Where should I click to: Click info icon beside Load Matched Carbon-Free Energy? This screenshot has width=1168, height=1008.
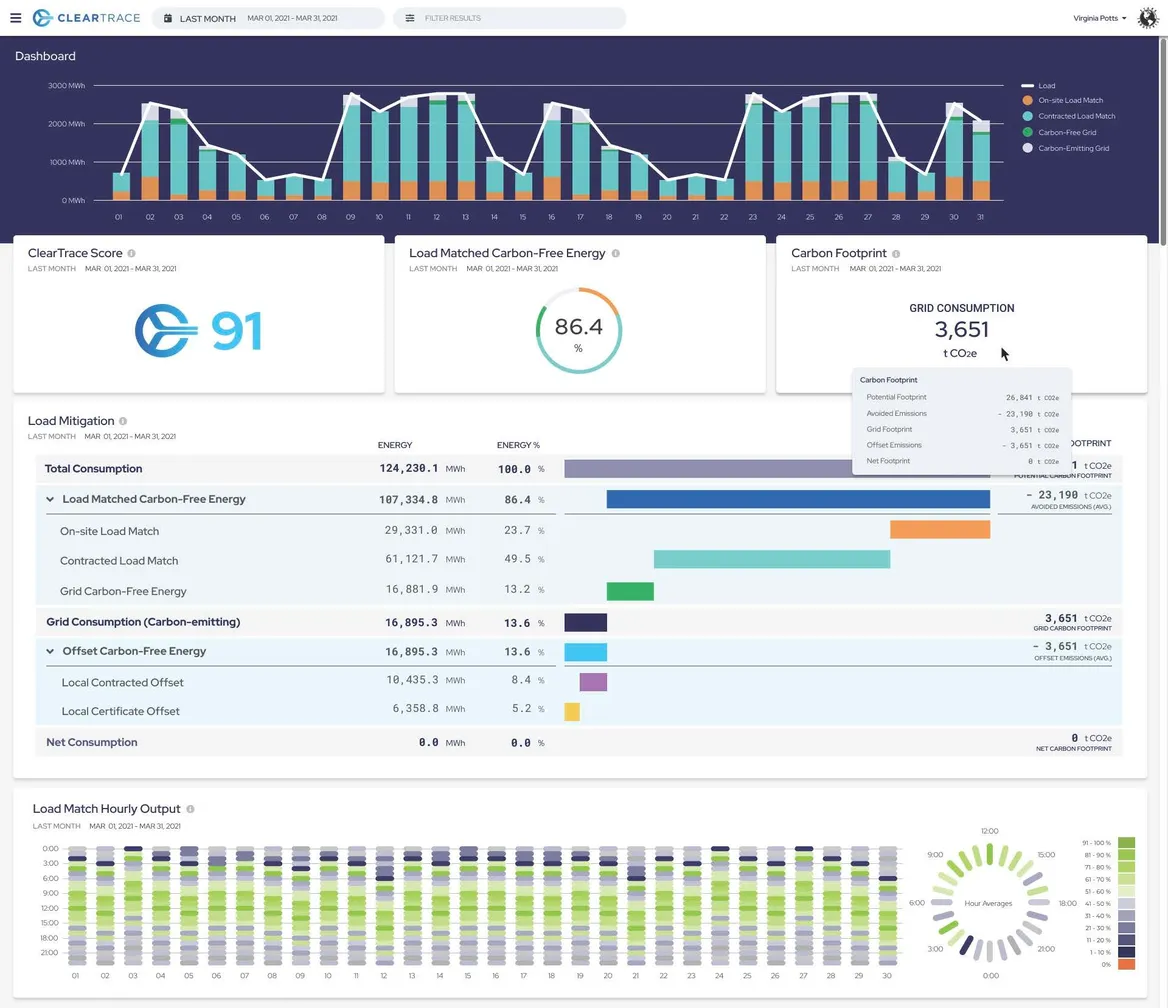[x=616, y=254]
